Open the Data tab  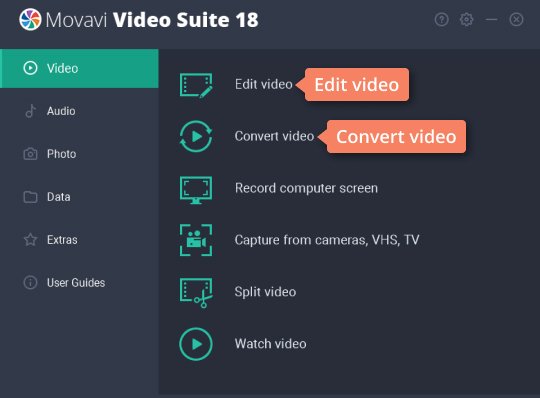[79, 197]
